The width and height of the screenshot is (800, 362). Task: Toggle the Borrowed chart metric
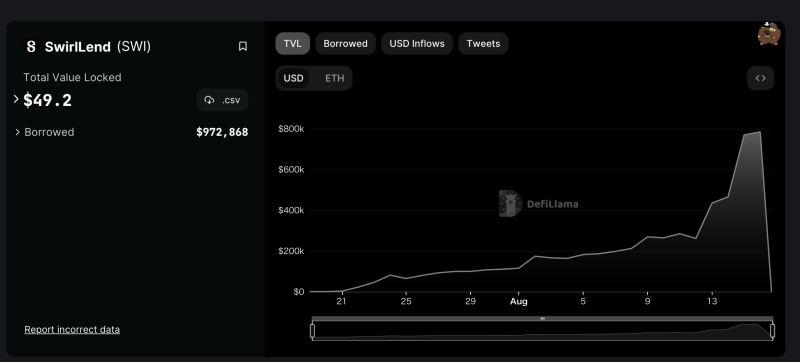tap(345, 44)
